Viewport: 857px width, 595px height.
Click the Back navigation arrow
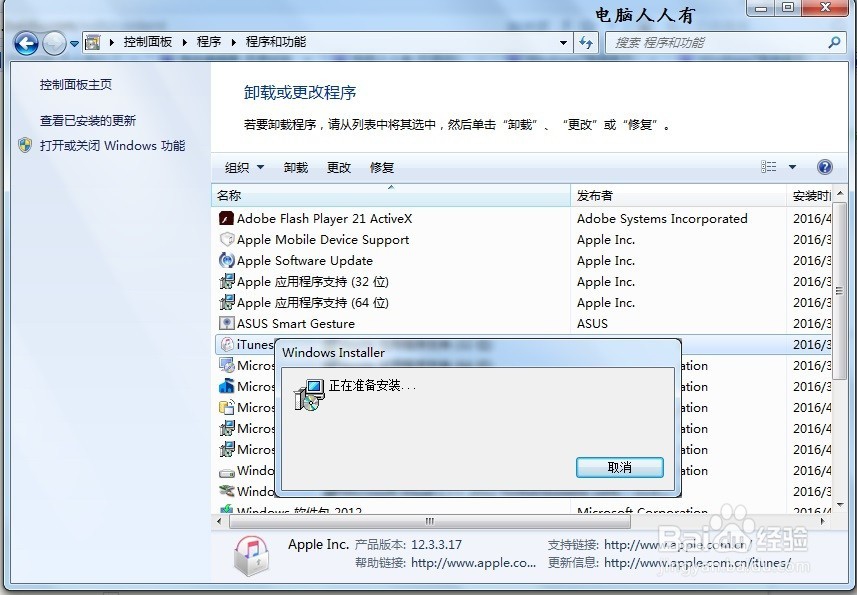pos(26,43)
